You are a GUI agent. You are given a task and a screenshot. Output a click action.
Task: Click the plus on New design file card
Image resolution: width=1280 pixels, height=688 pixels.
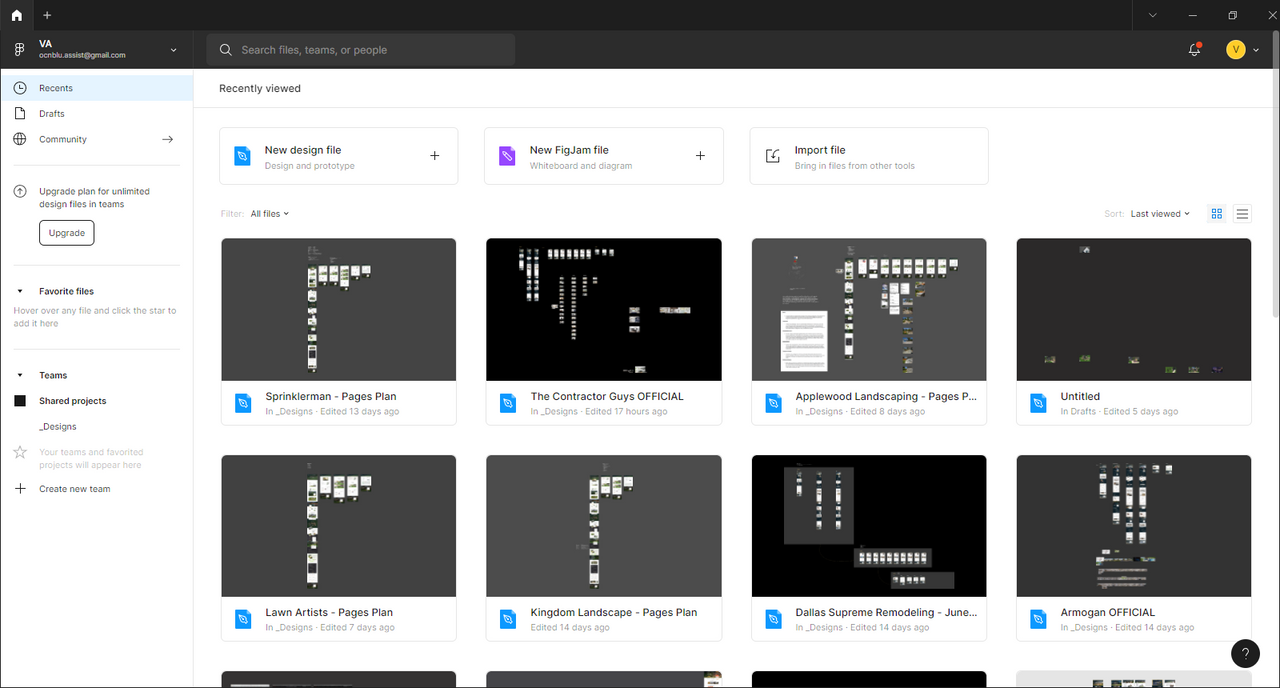pyautogui.click(x=435, y=156)
